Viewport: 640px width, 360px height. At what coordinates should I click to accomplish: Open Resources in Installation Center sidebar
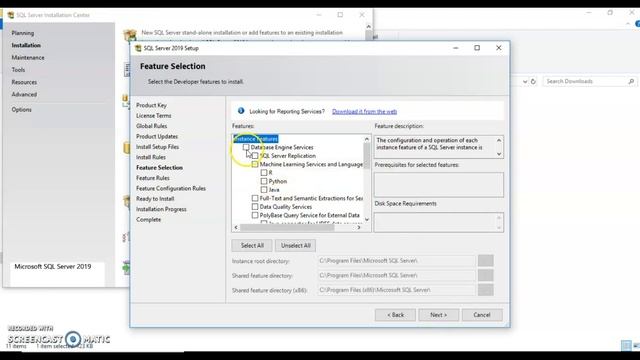coord(24,82)
